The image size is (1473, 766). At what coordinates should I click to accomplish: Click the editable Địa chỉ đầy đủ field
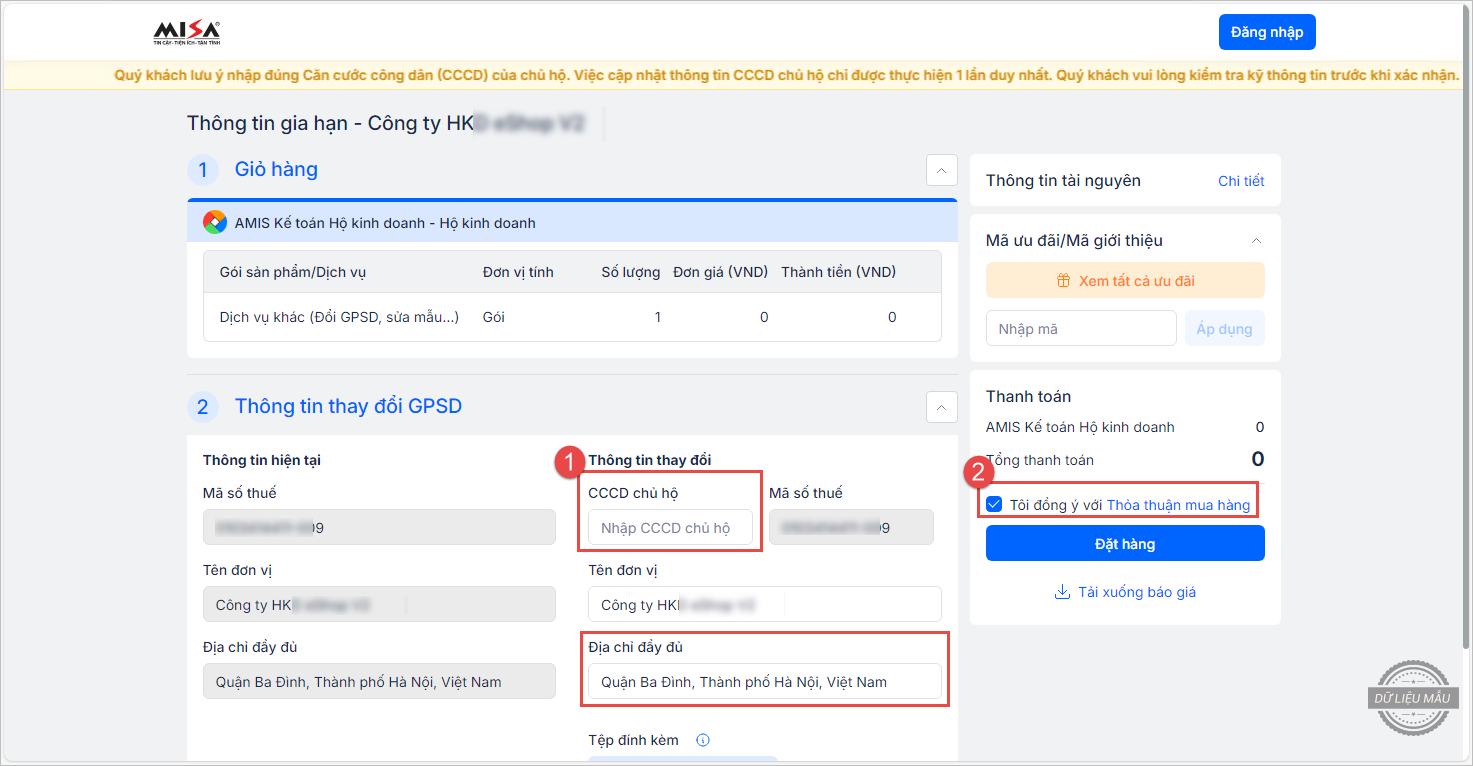(765, 681)
